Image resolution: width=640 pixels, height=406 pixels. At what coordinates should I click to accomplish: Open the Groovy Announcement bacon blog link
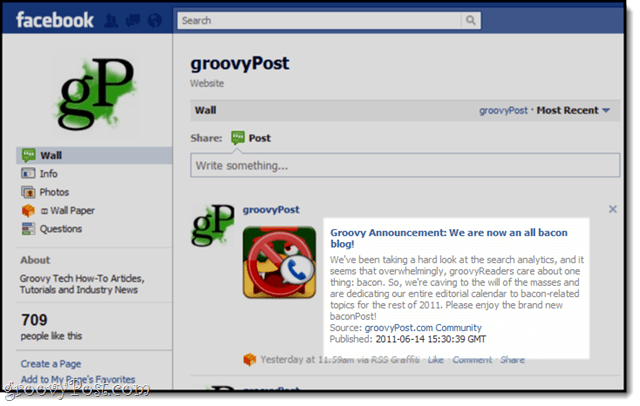(x=449, y=238)
